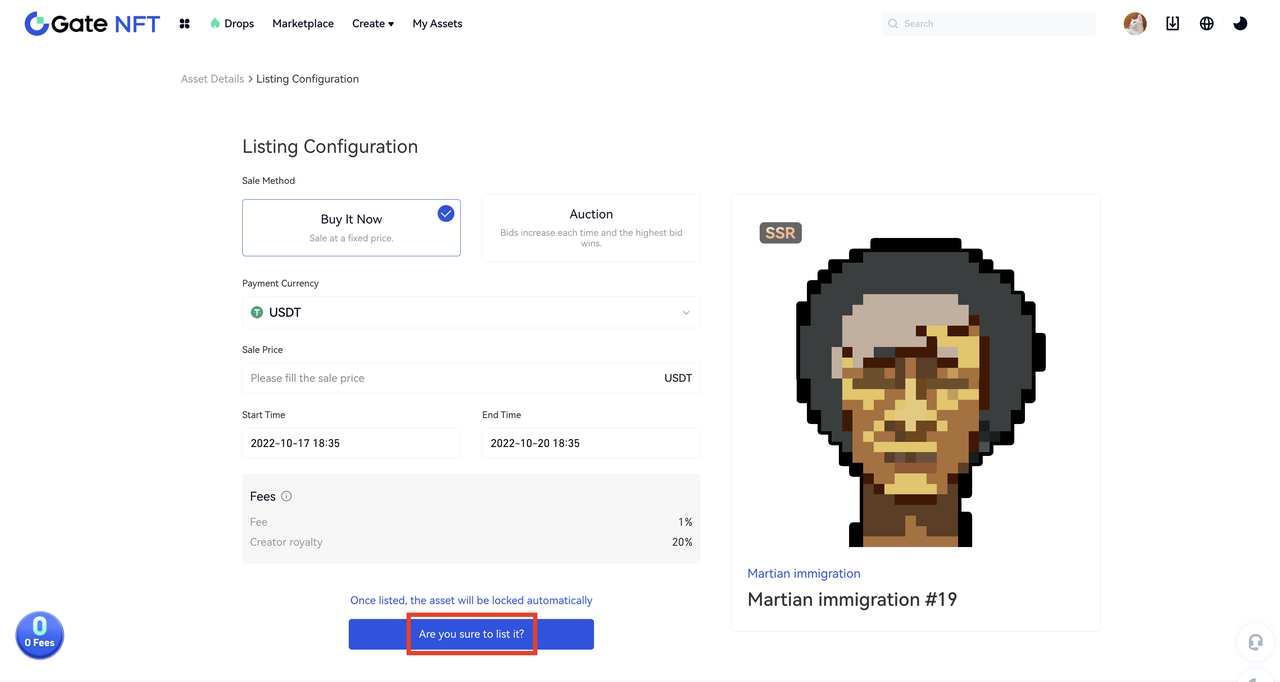Open the four-dot apps grid icon

point(184,24)
